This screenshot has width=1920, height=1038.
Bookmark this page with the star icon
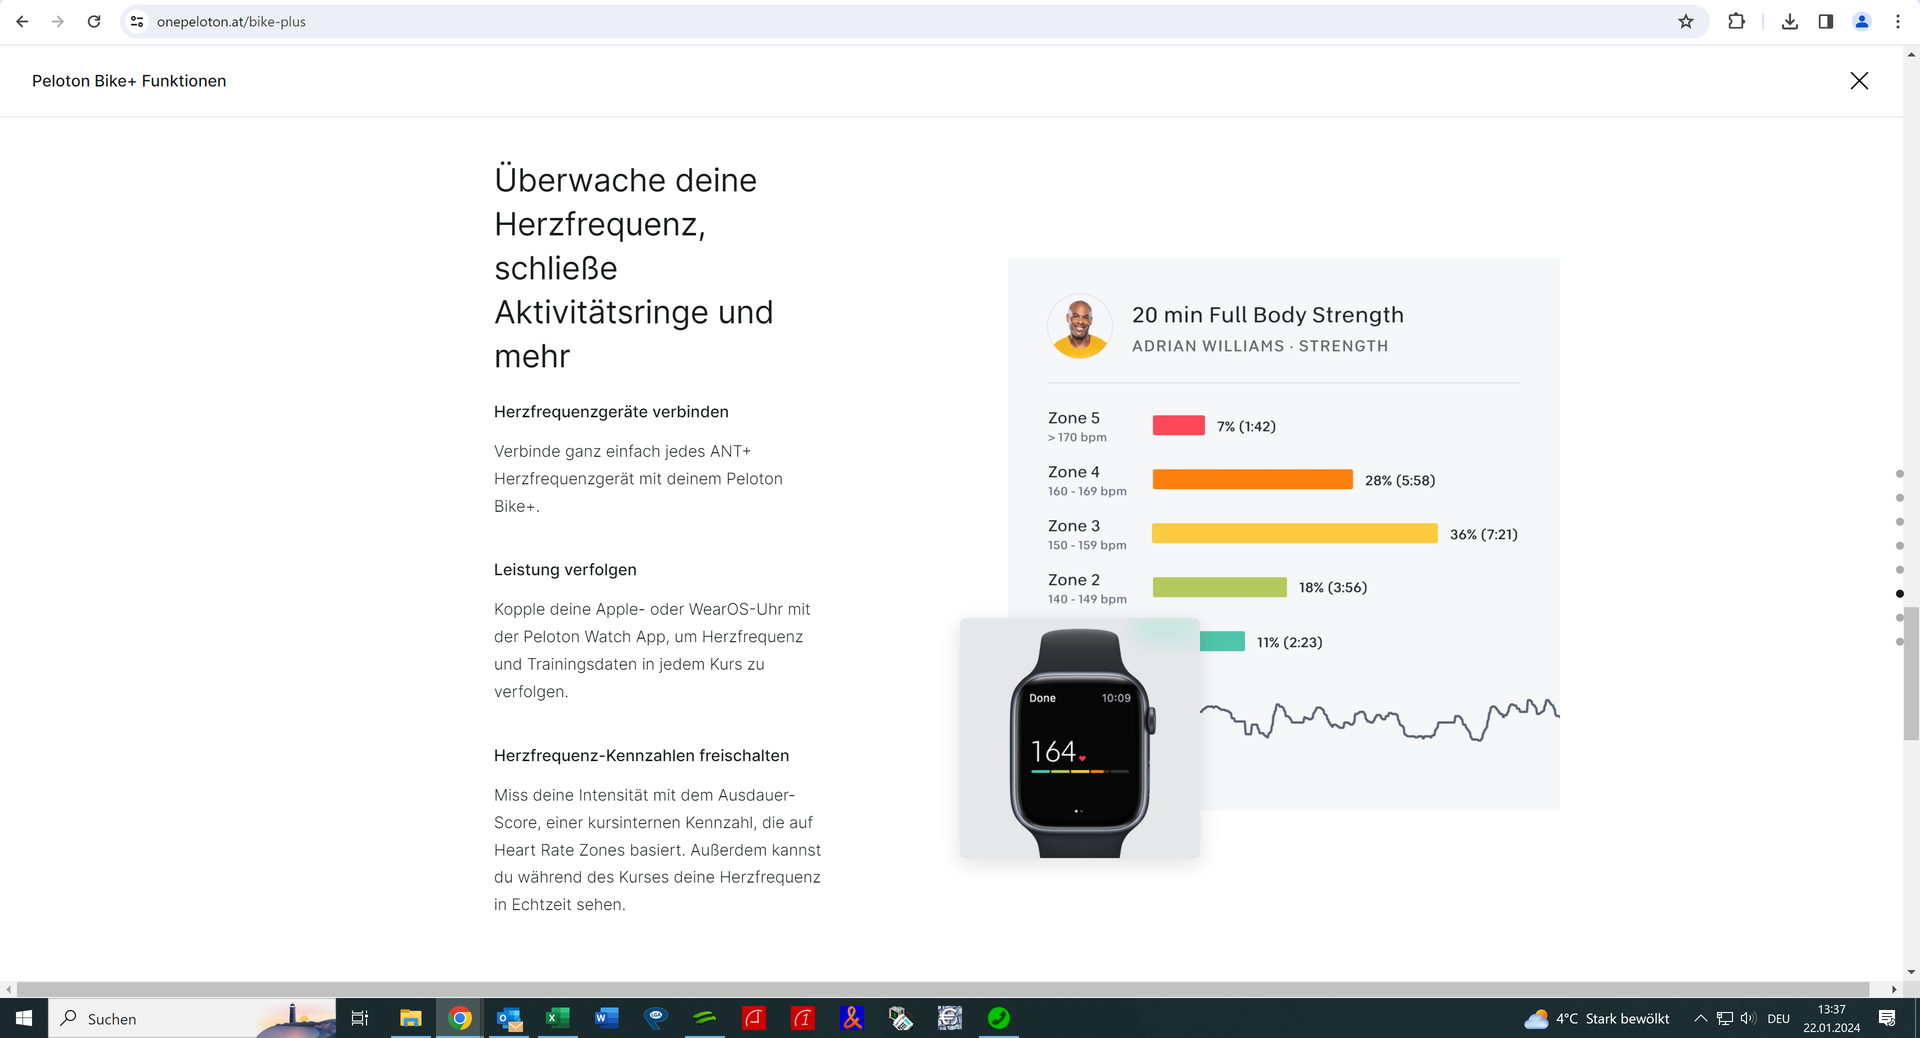pyautogui.click(x=1686, y=21)
